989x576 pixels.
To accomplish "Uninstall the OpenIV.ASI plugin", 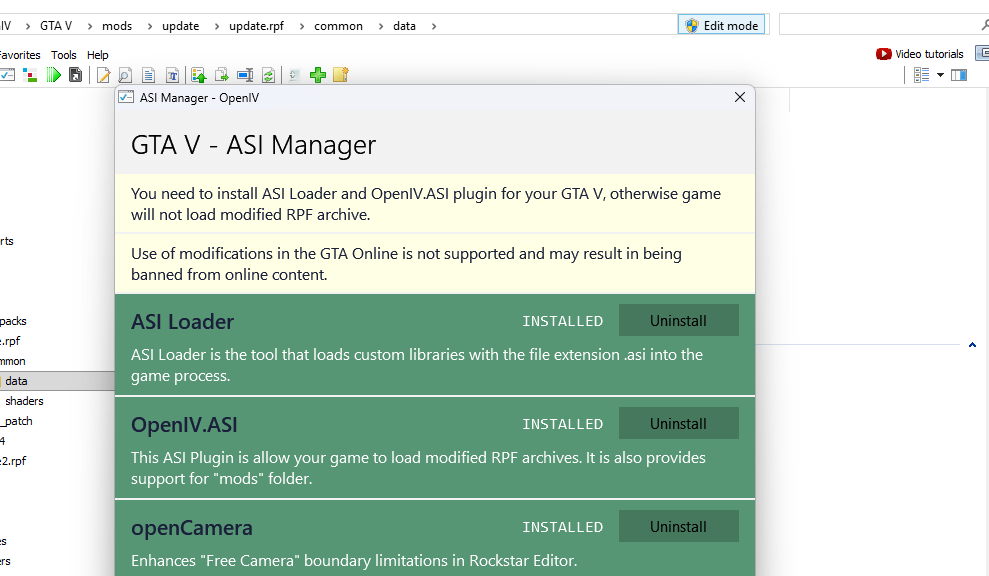I will [x=679, y=423].
